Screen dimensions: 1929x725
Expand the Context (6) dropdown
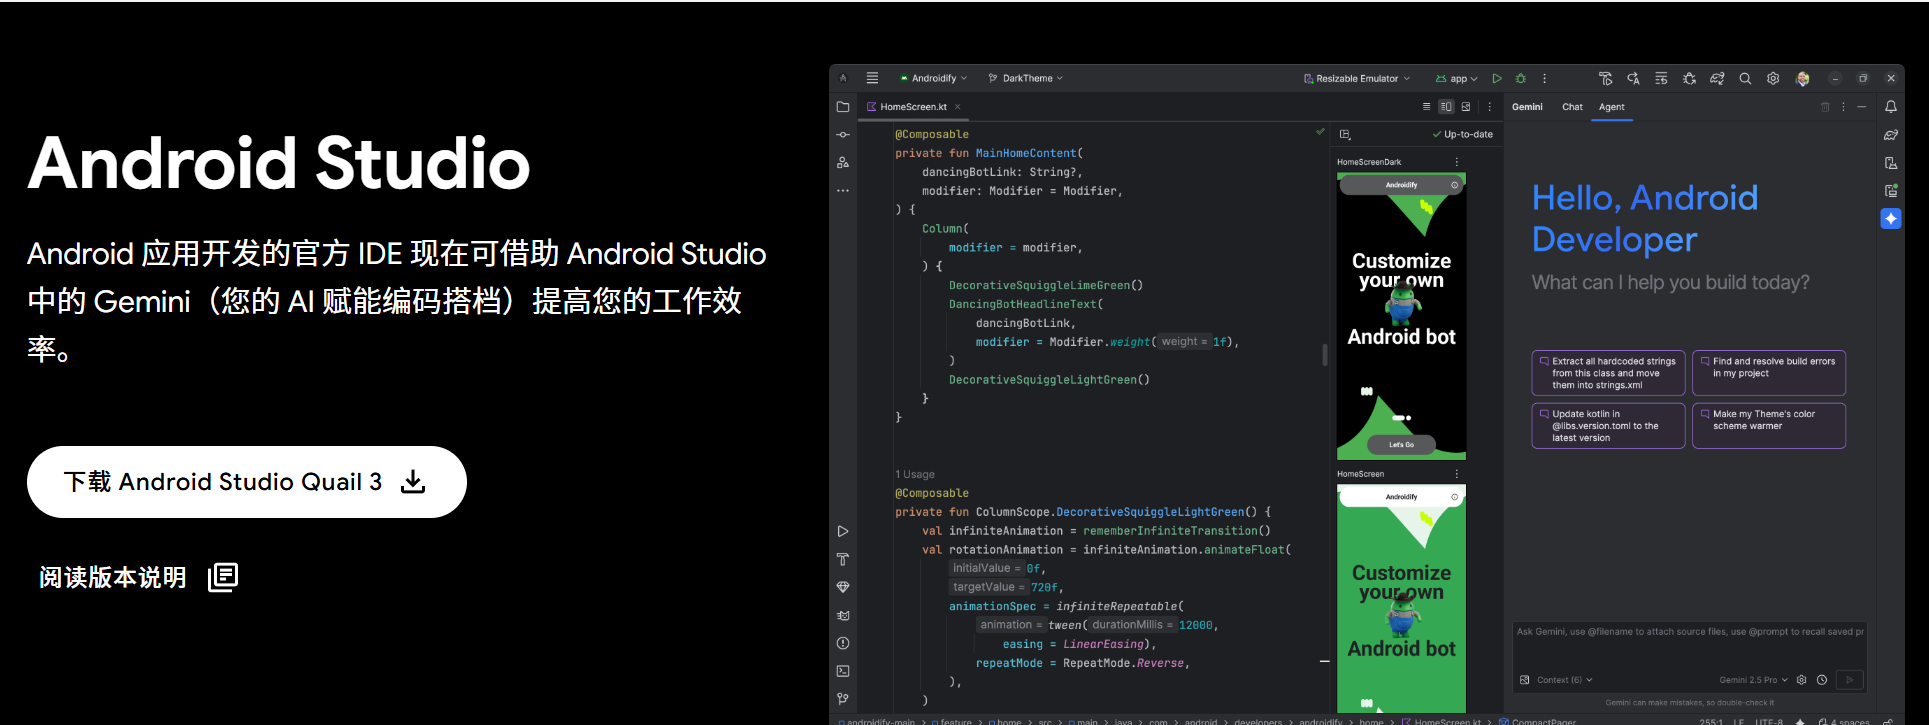click(x=1565, y=680)
